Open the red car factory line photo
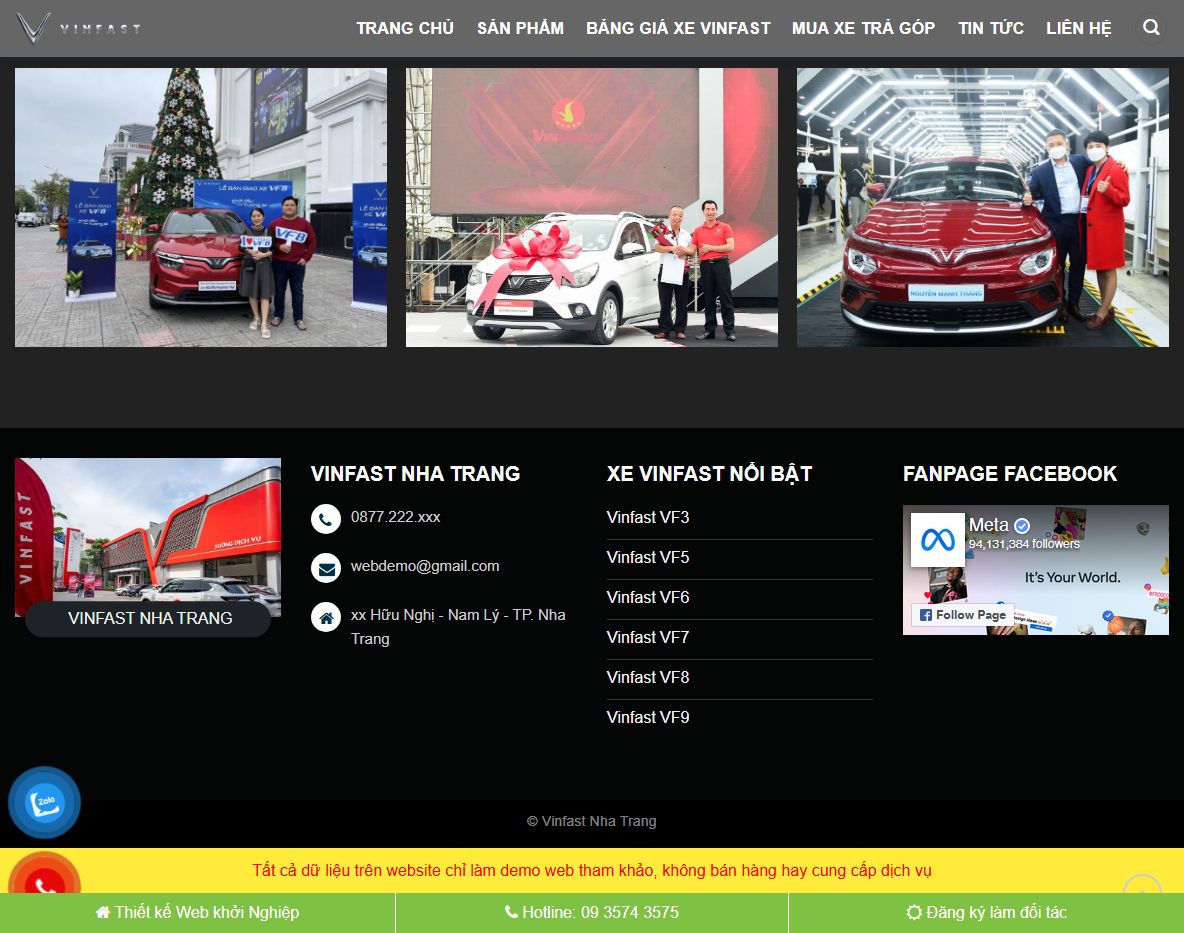This screenshot has height=933, width=1184. point(982,208)
